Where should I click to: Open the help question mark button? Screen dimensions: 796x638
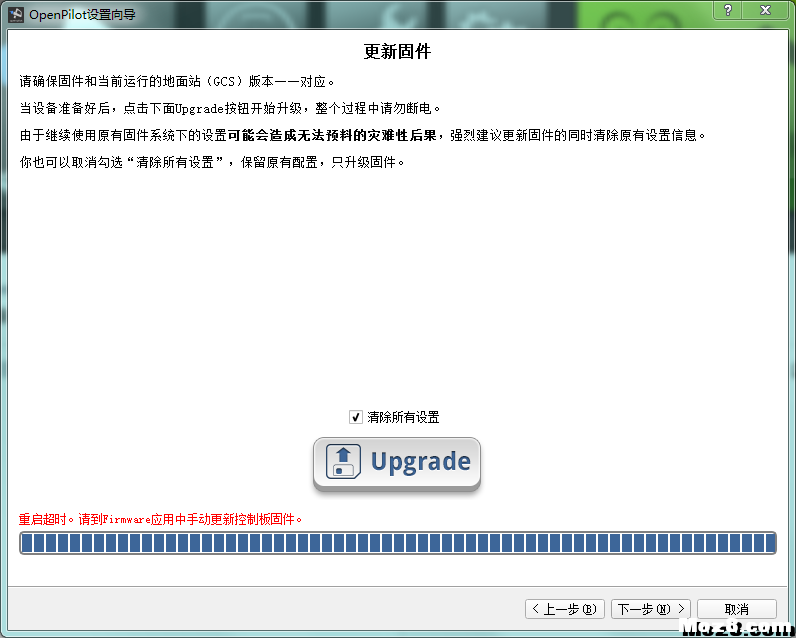[728, 10]
